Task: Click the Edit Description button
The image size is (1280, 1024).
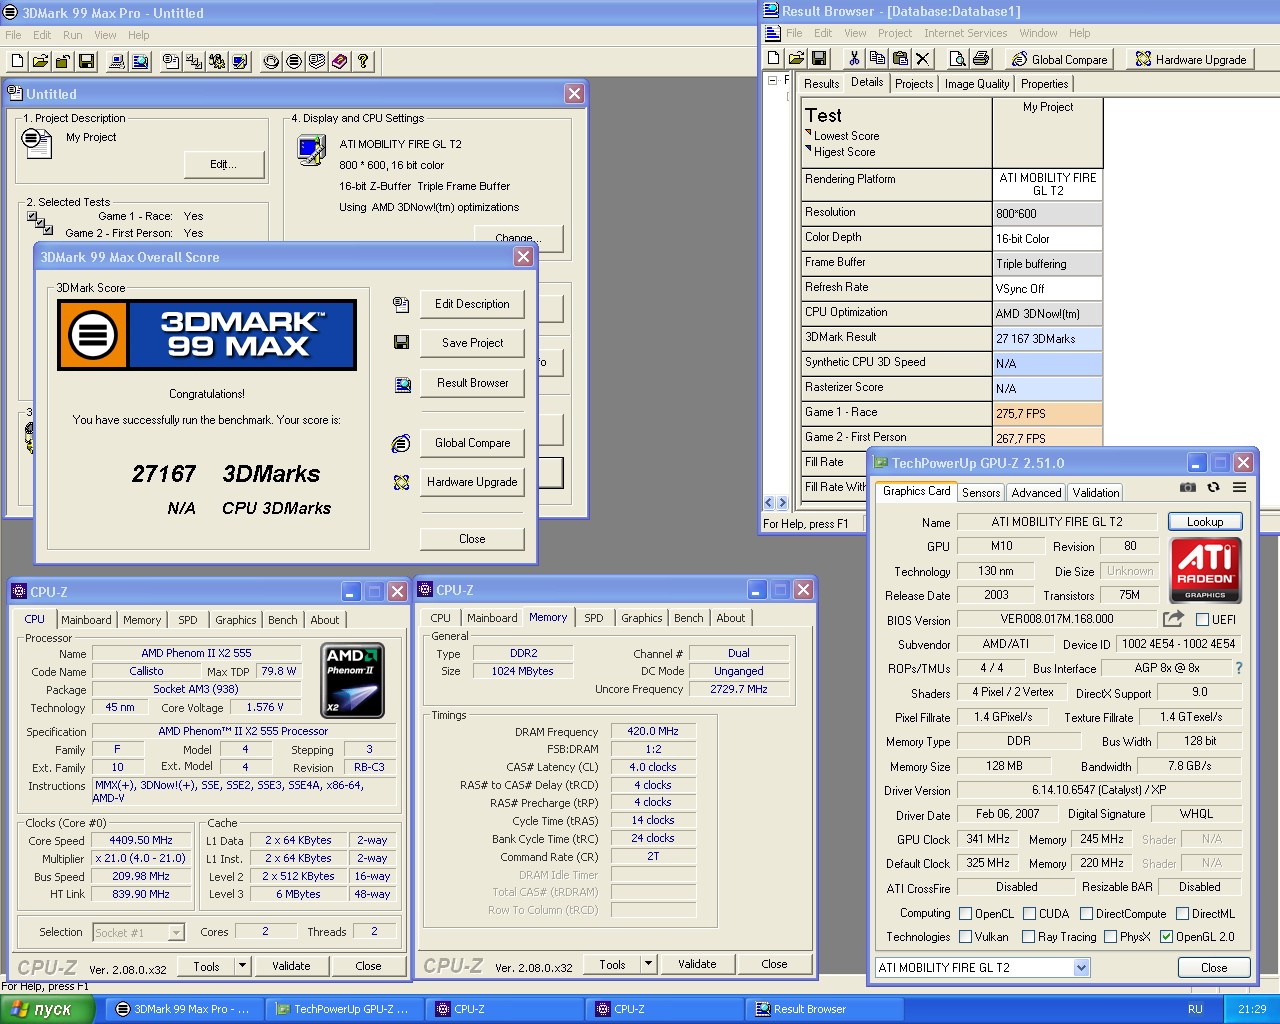Action: (472, 304)
